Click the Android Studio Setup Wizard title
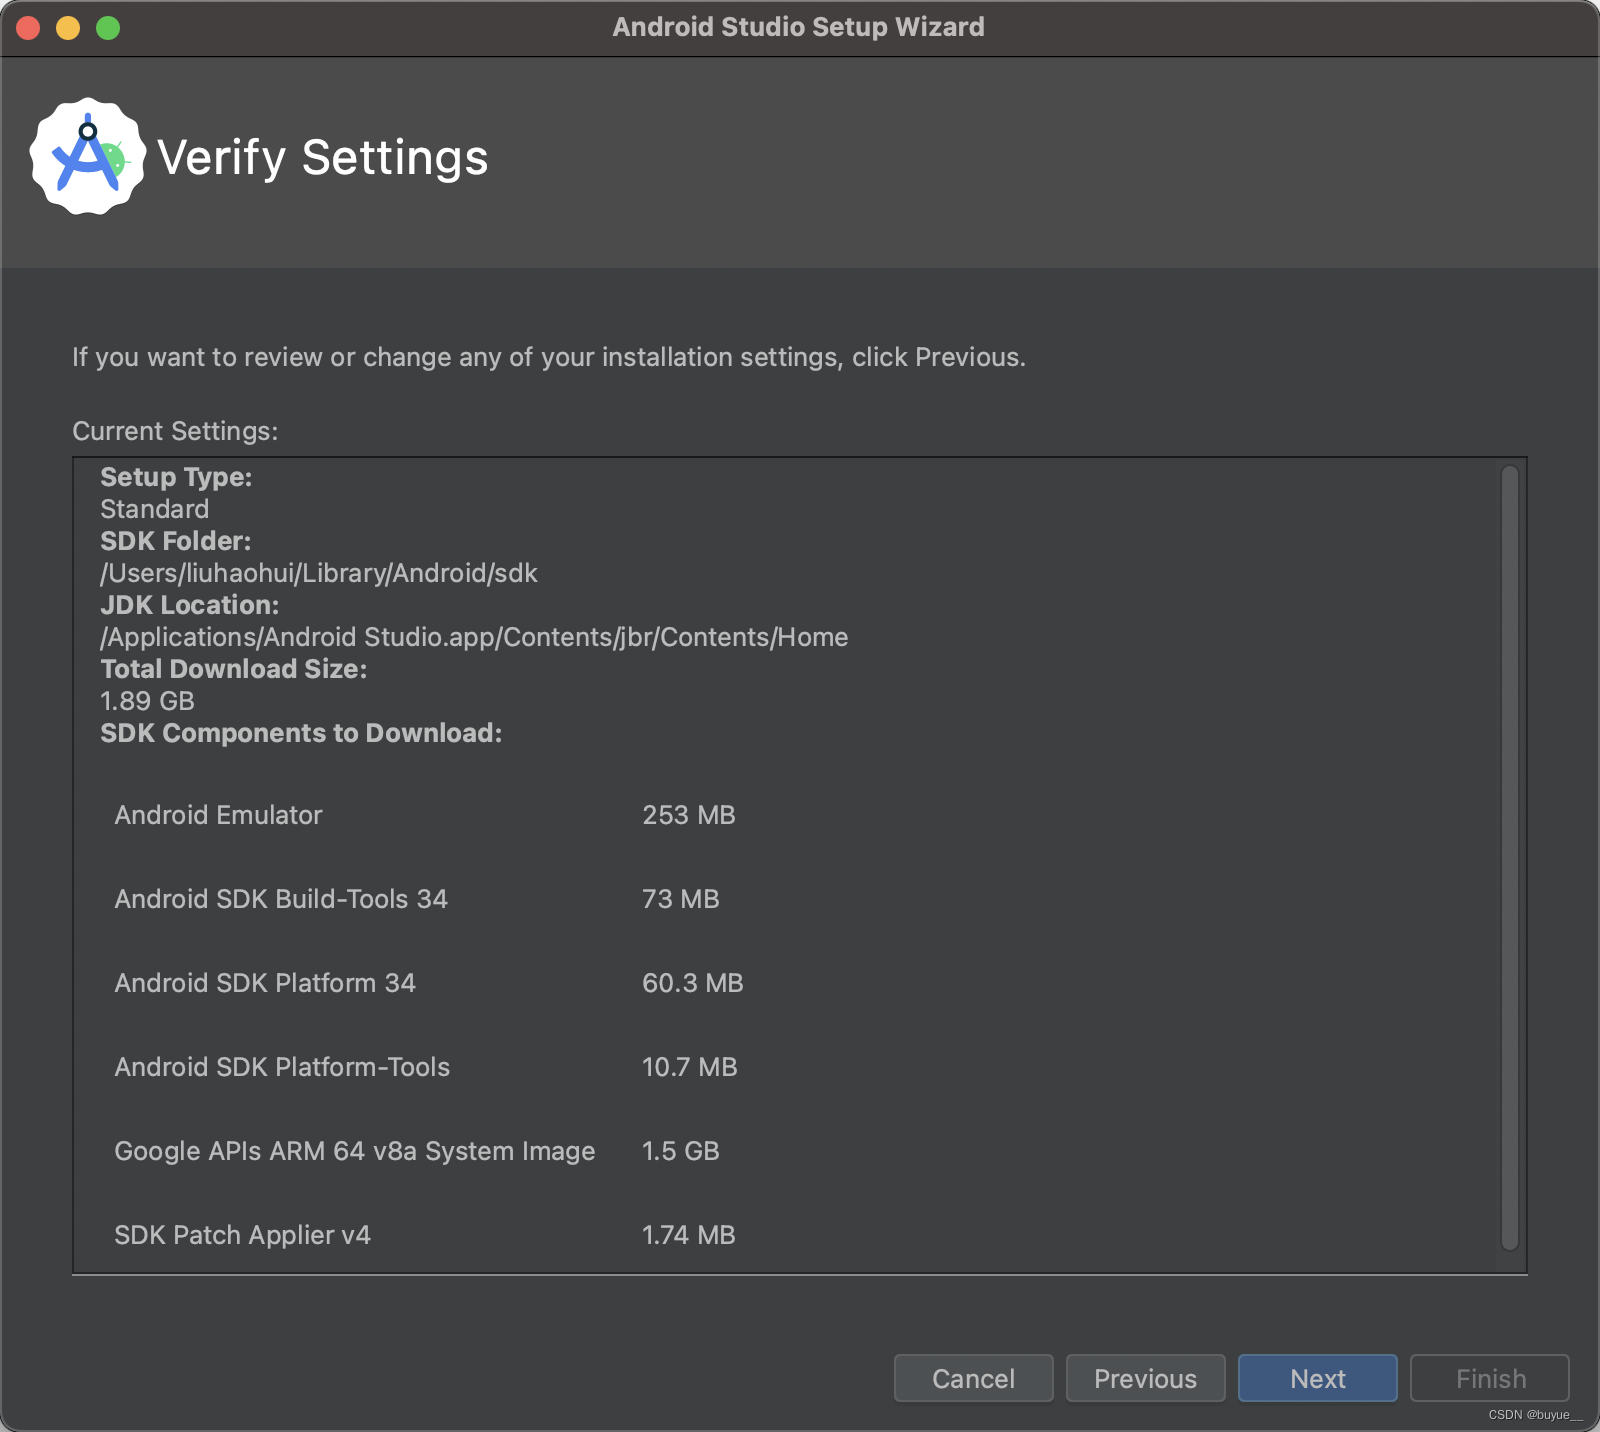The width and height of the screenshot is (1600, 1432). click(798, 27)
